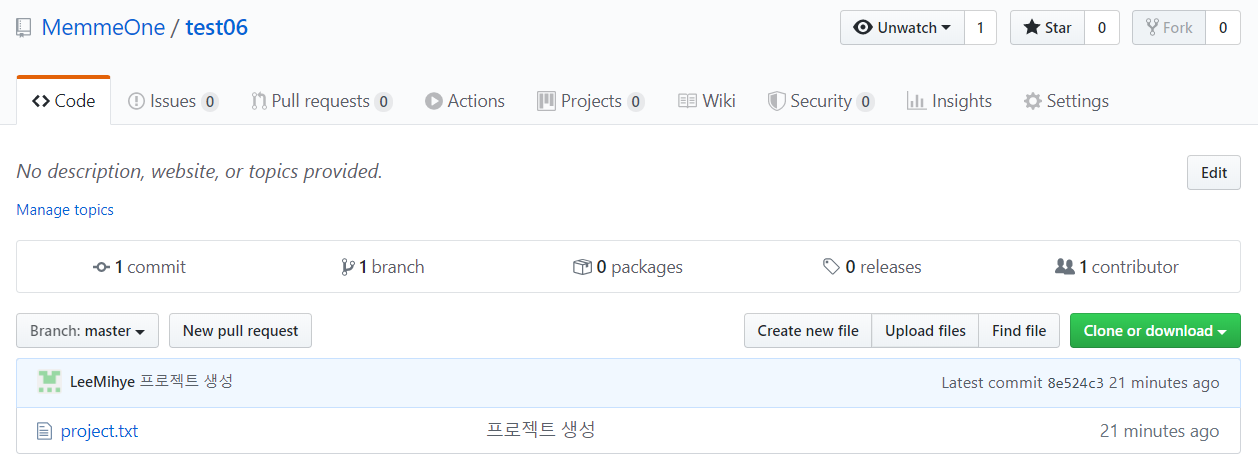Click the pull request icon in tabs

(259, 101)
